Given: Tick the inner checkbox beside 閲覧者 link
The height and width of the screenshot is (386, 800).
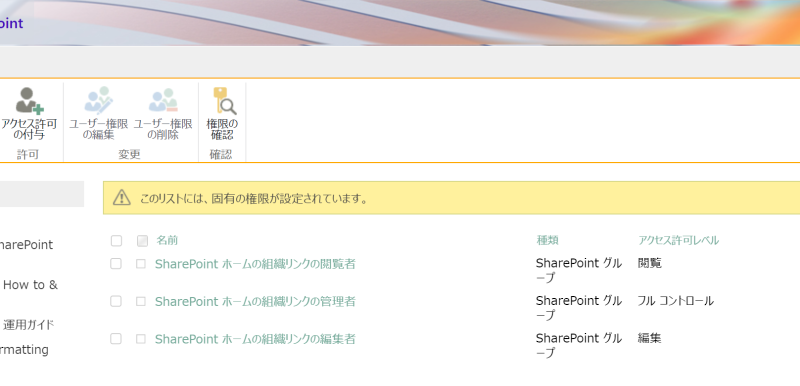Looking at the screenshot, I should coord(141,264).
